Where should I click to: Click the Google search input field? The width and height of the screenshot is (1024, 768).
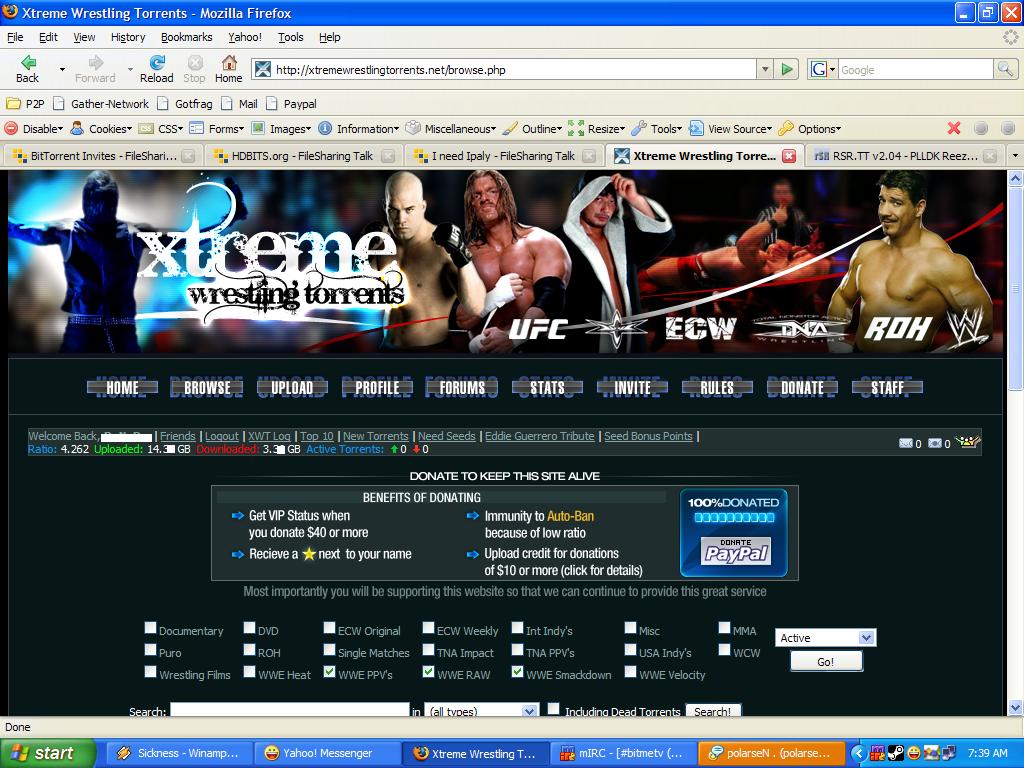(x=916, y=69)
